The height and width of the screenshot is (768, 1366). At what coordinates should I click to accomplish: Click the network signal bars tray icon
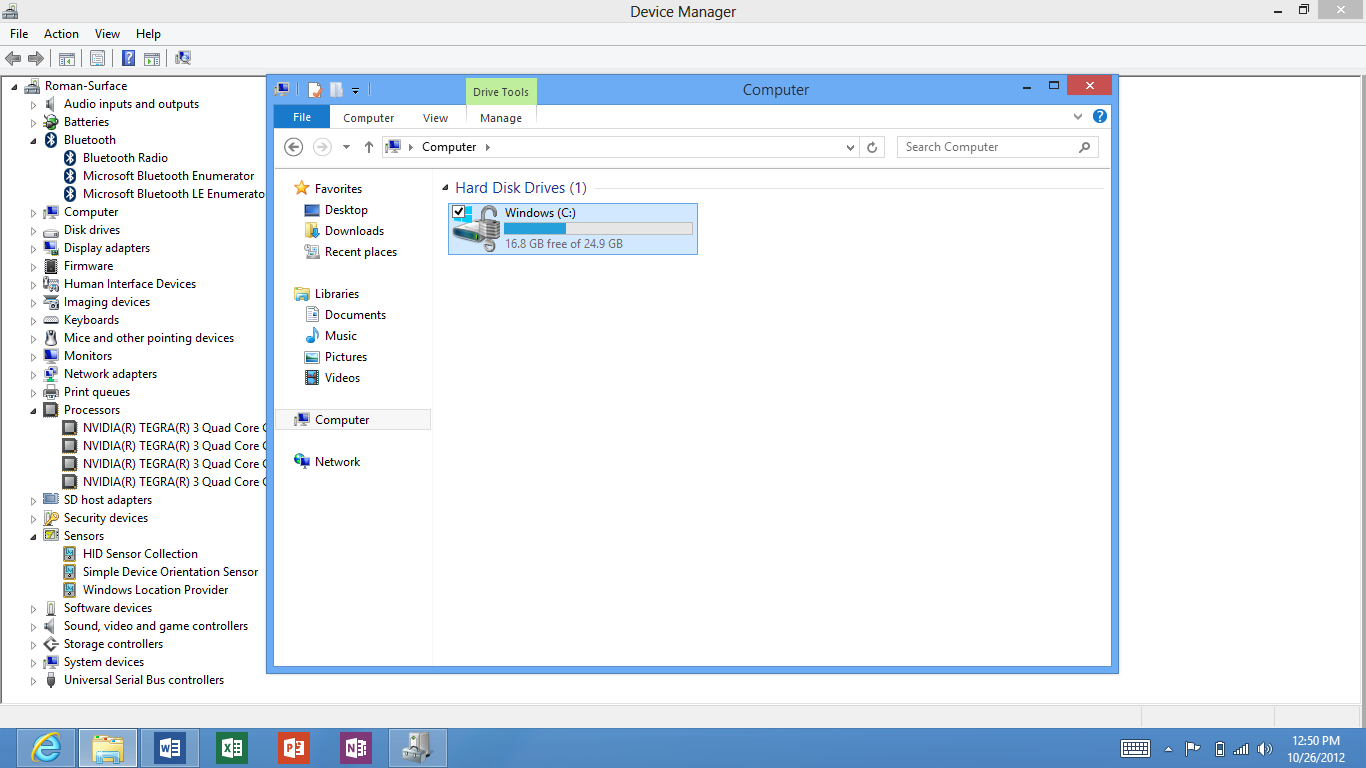[1241, 748]
